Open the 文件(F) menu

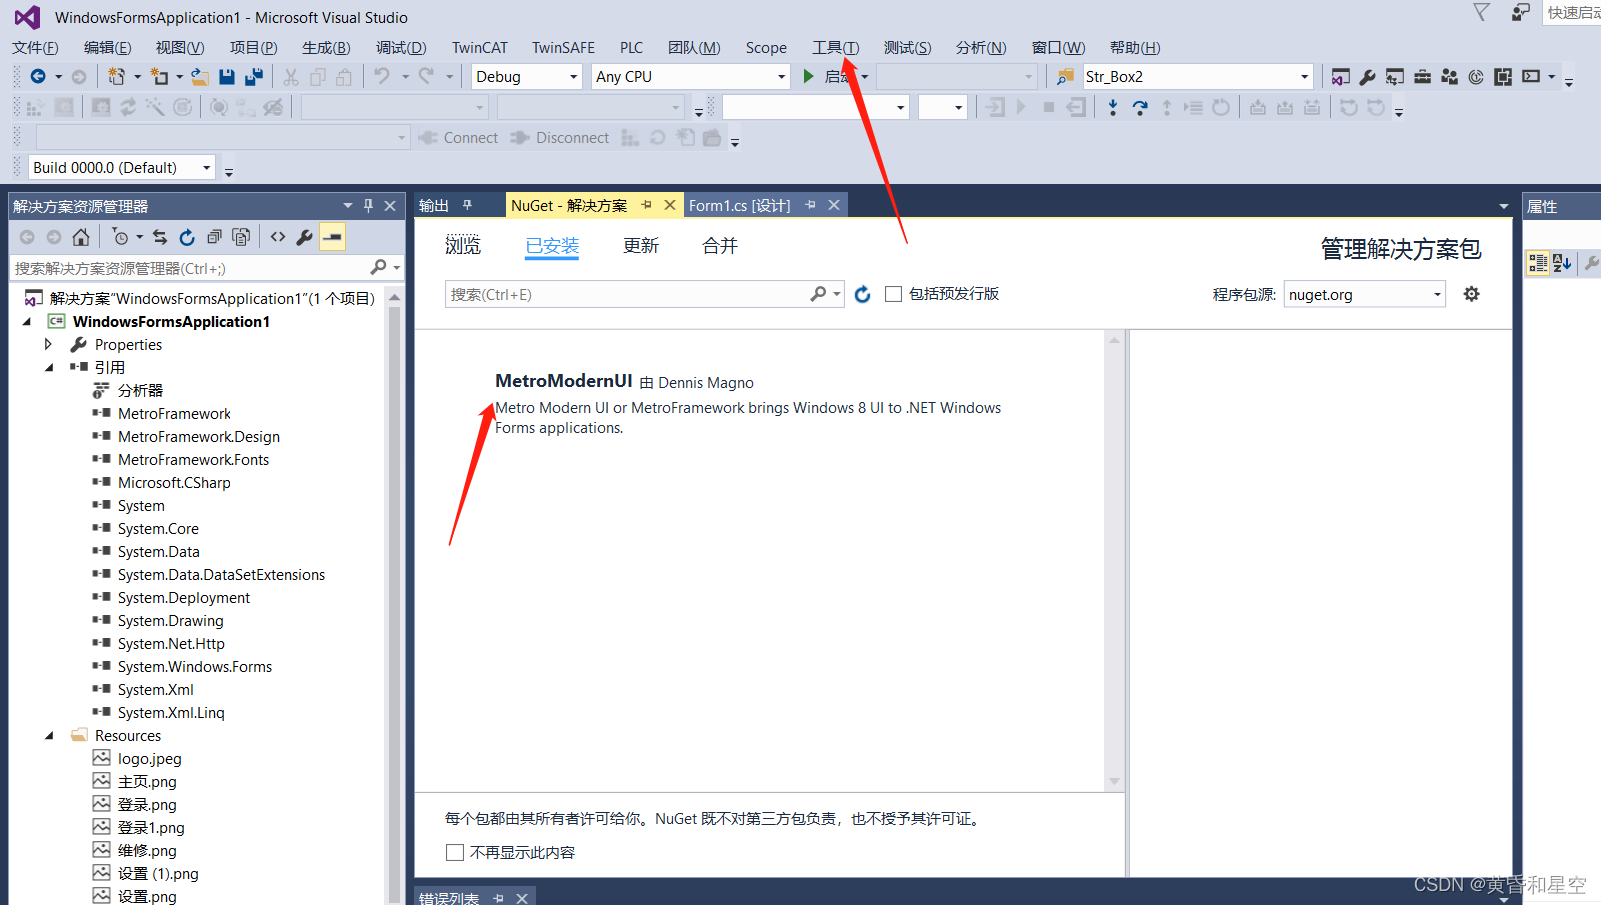35,47
